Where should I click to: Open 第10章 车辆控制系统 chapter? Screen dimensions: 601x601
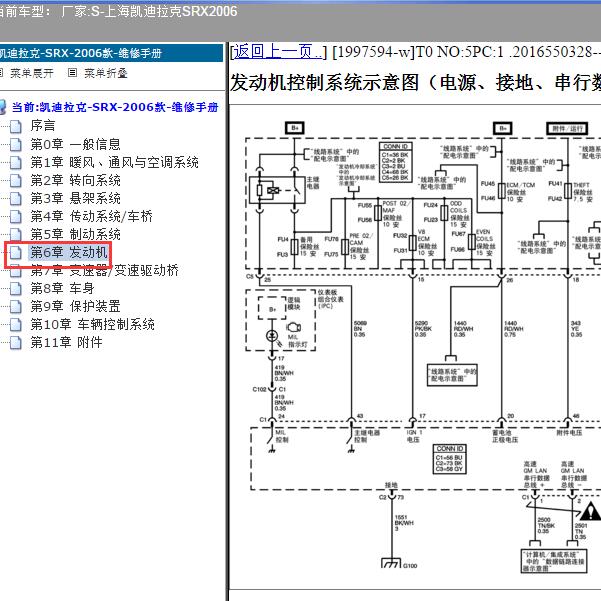tap(93, 324)
